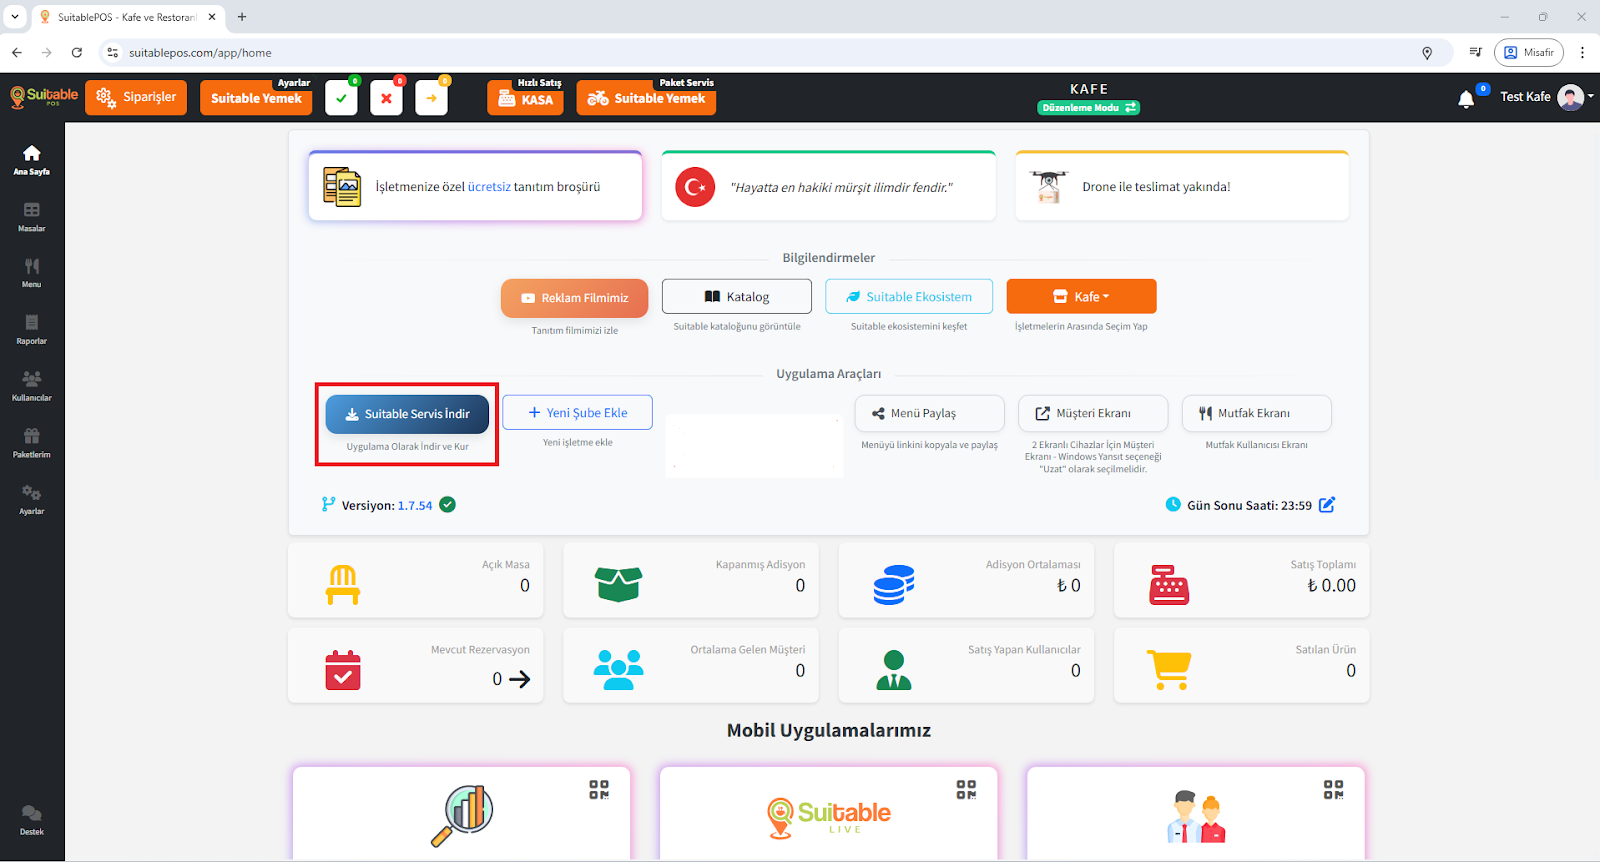Viewport: 1600px width, 862px height.
Task: Open QR code on Suitable Live card
Action: [966, 790]
